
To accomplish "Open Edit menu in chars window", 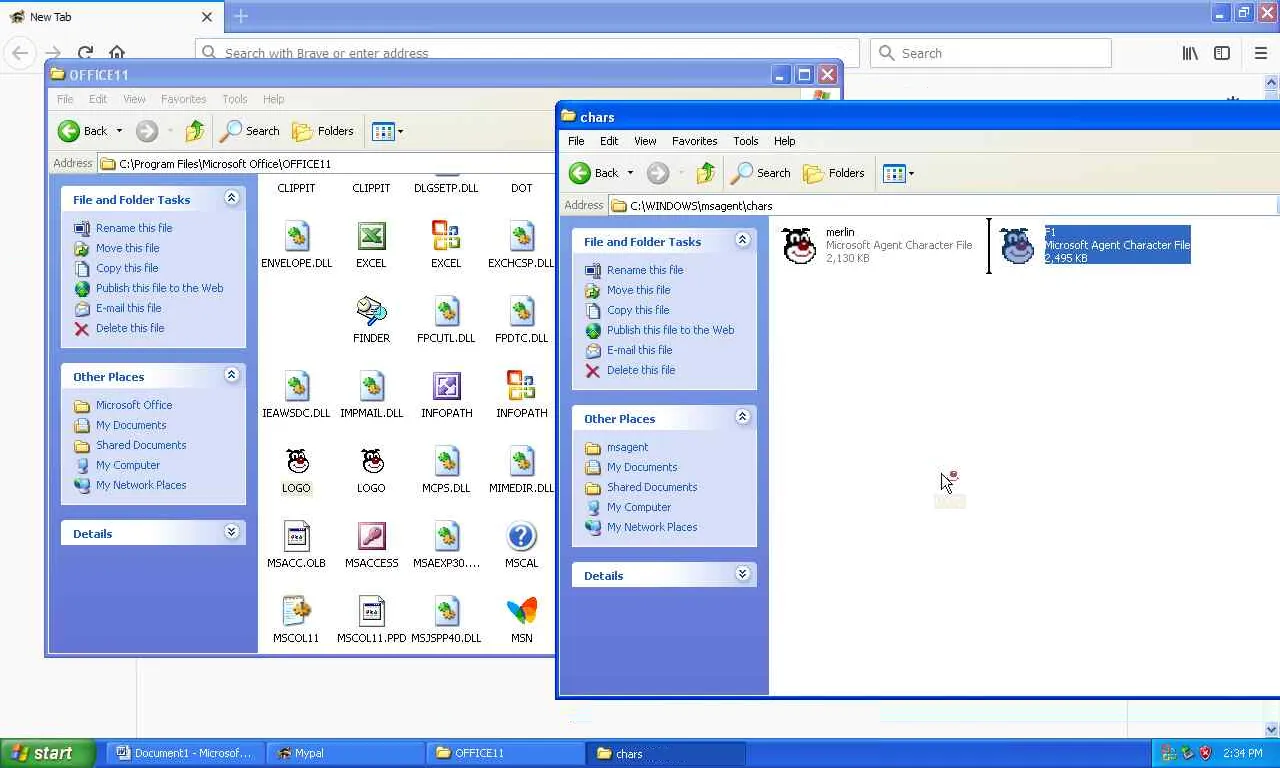I will (x=609, y=141).
